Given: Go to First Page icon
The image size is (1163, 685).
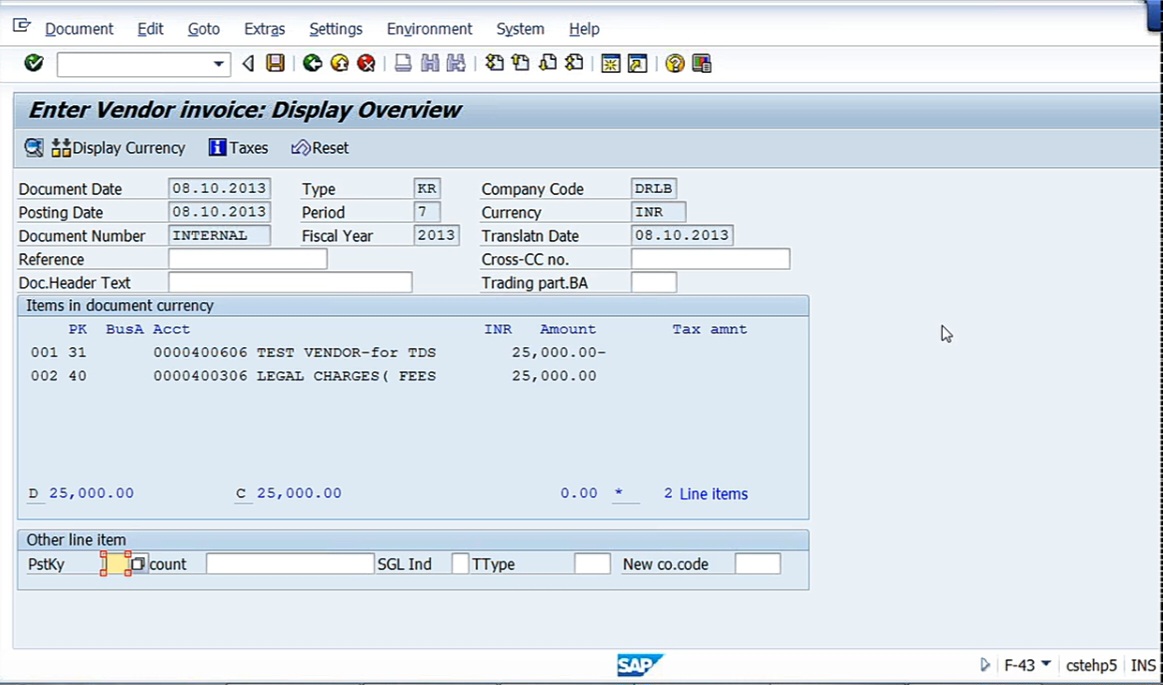Looking at the screenshot, I should 494,63.
